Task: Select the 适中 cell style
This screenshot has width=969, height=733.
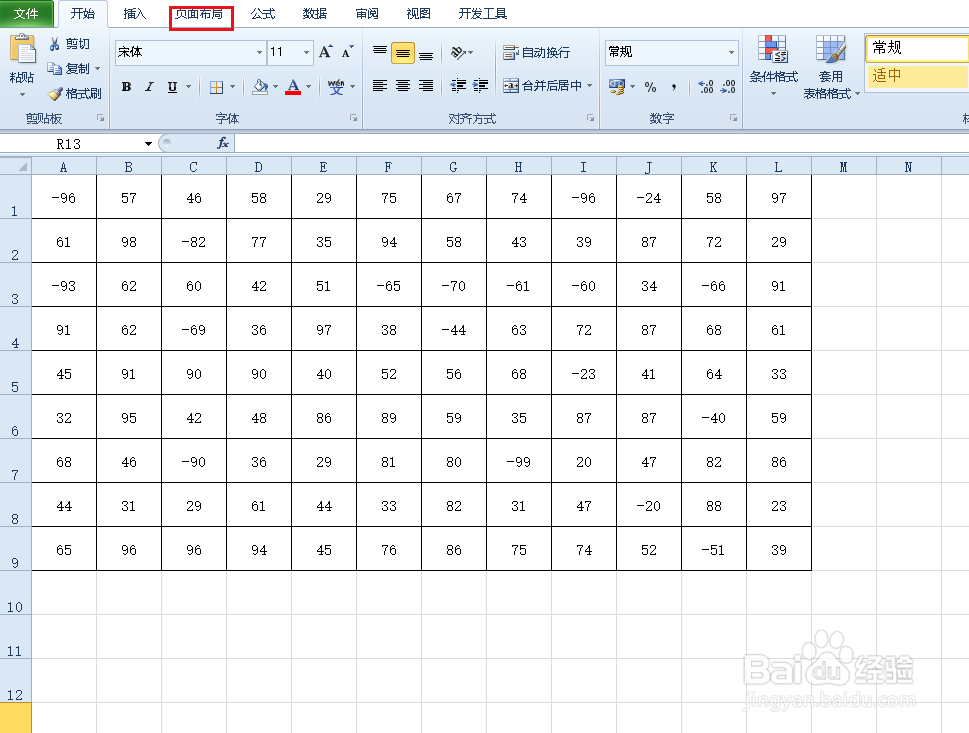Action: tap(915, 75)
